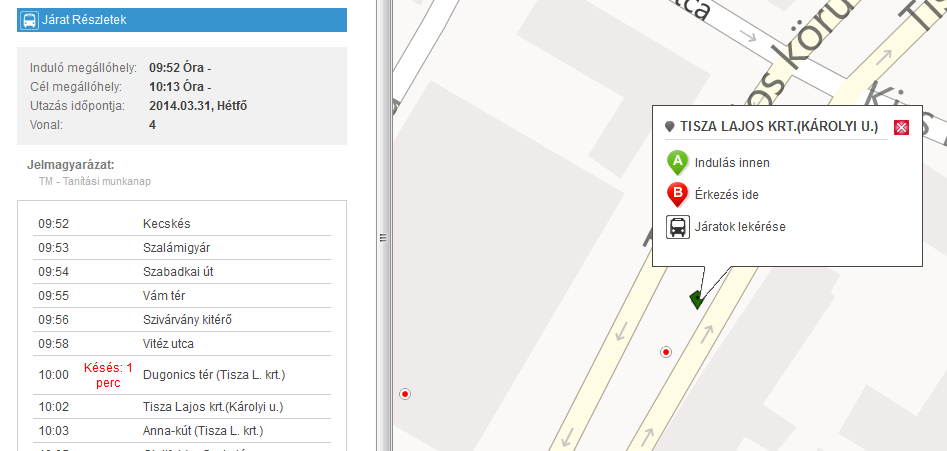Click the Járat Részletek panel header

(182, 20)
